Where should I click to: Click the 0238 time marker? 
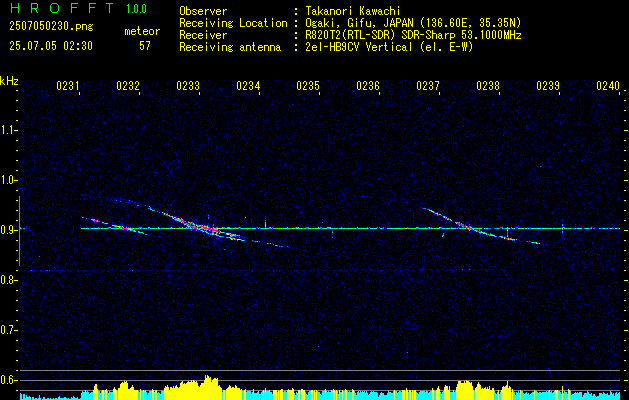coord(488,85)
